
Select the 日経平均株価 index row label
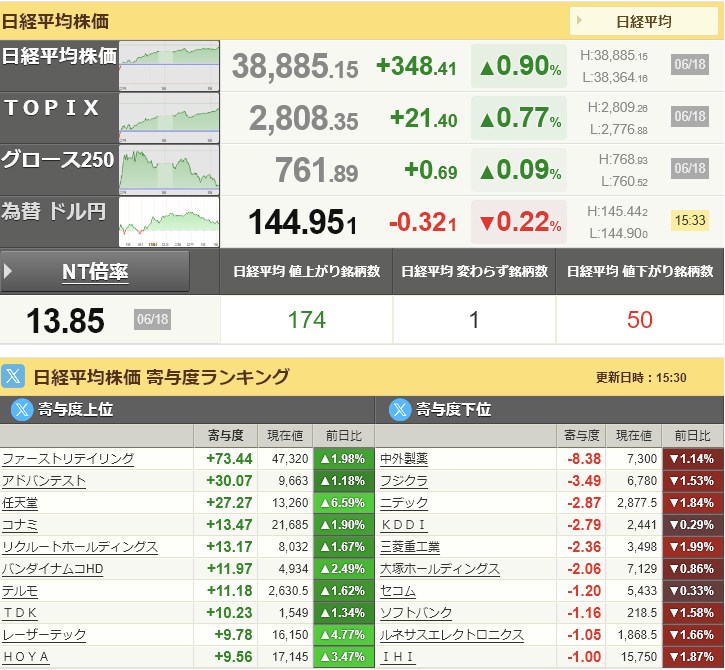(59, 56)
